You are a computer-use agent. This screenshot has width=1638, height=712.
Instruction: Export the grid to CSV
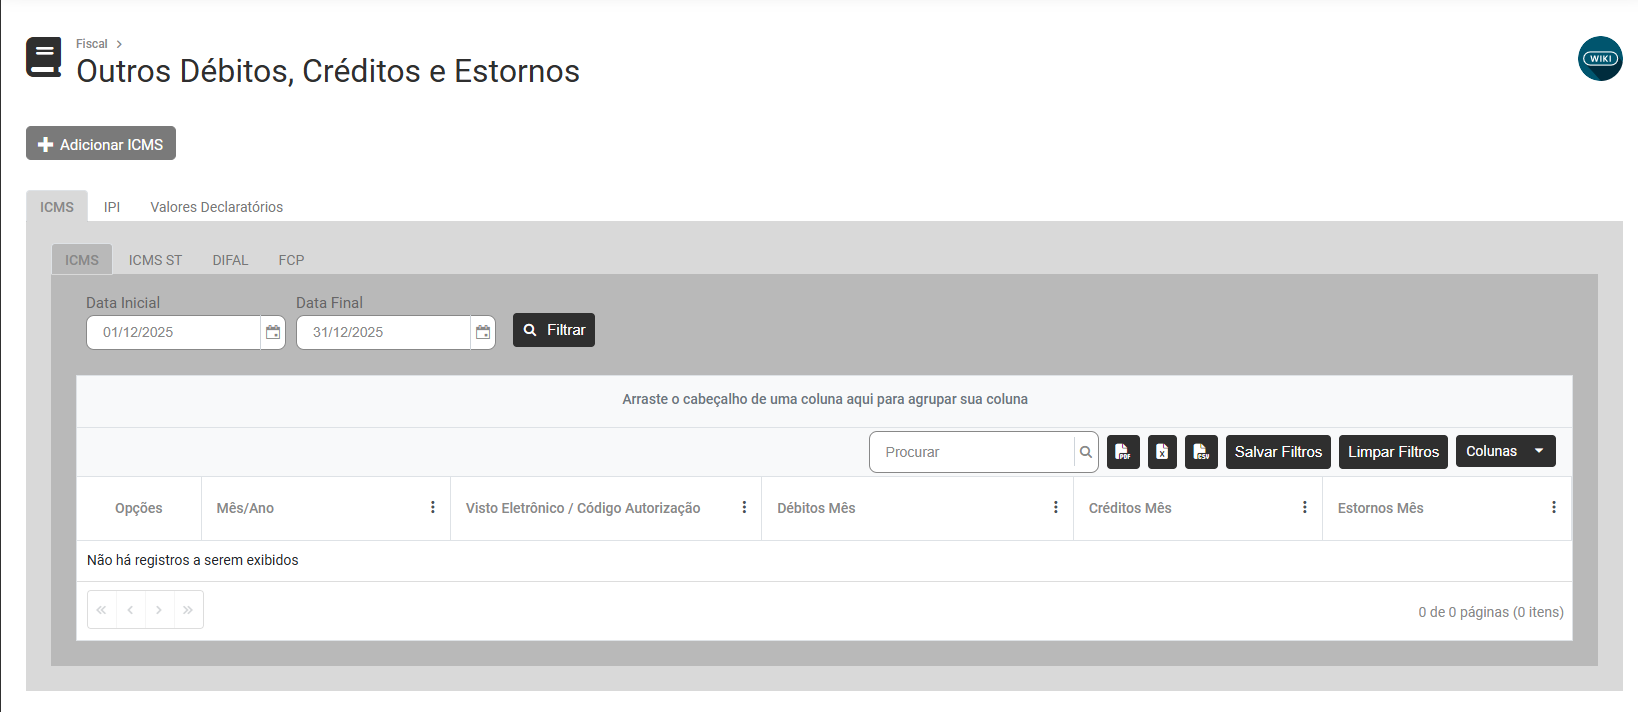pos(1201,452)
